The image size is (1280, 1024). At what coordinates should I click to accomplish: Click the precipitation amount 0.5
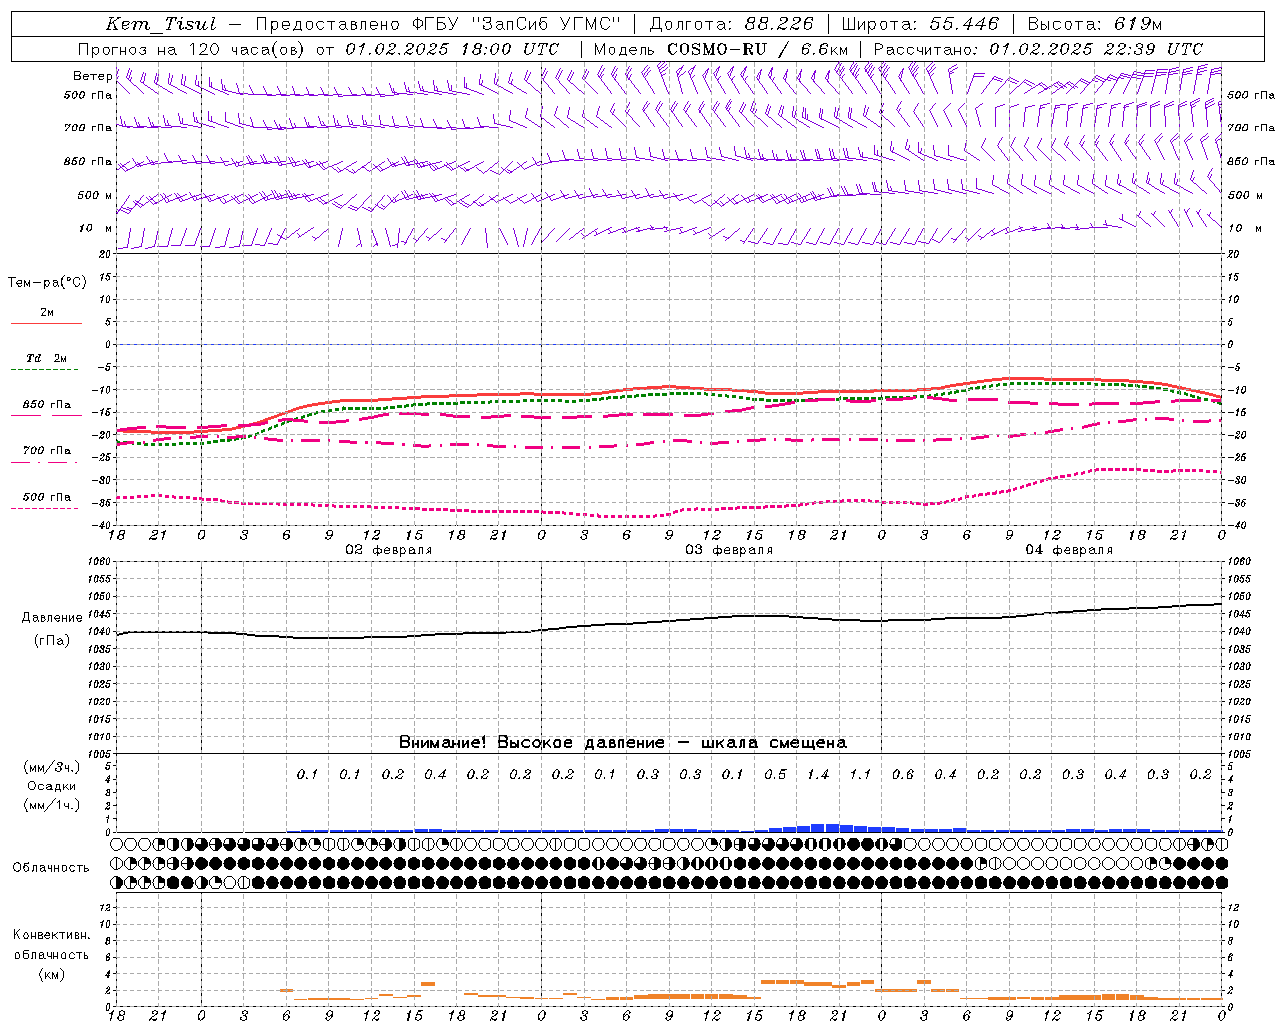tap(775, 775)
